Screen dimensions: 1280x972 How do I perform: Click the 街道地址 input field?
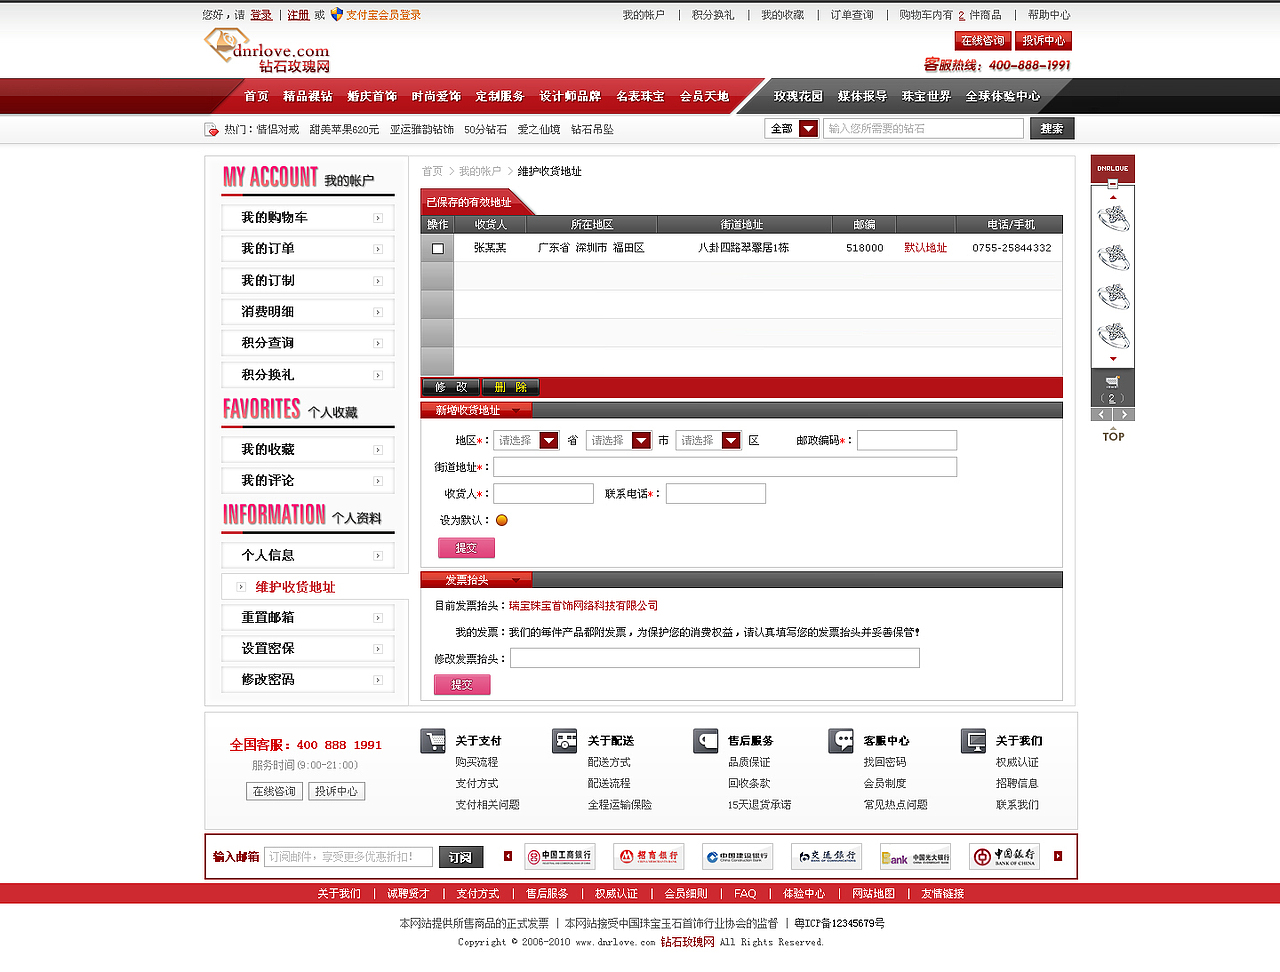(x=725, y=467)
